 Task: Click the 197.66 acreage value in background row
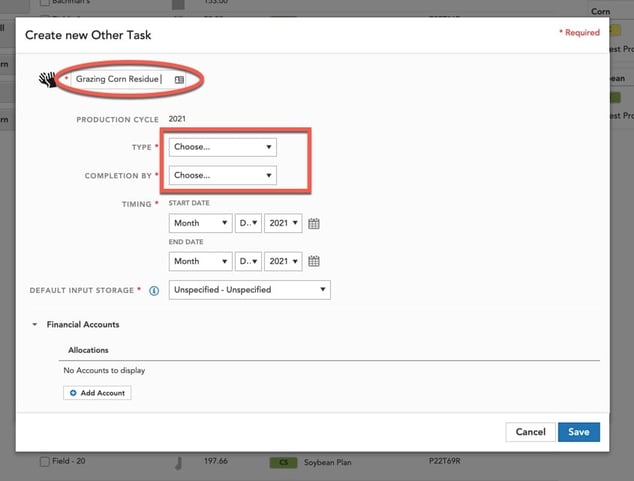click(x=216, y=461)
